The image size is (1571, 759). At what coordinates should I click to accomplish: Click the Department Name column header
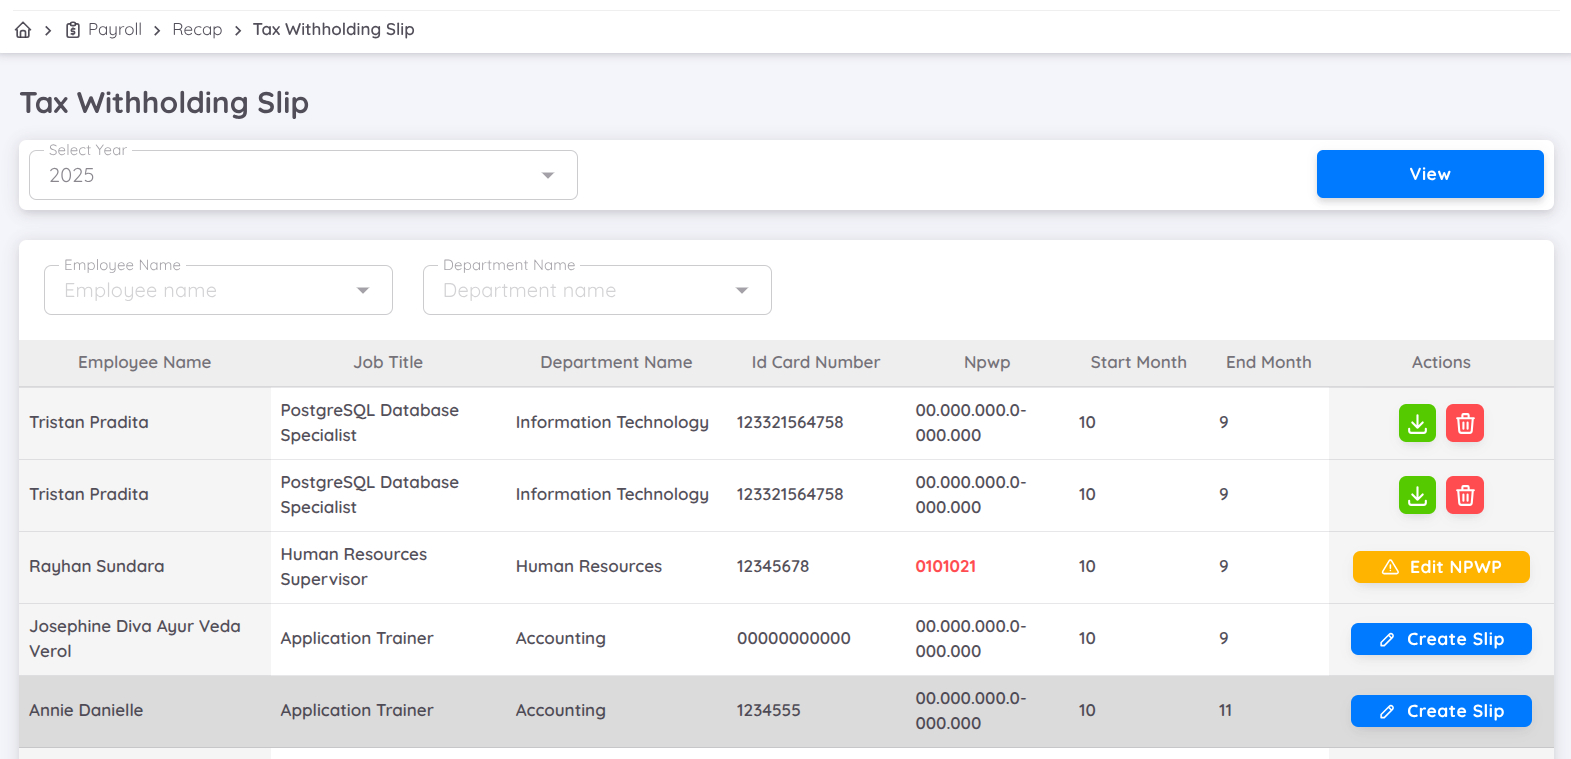(x=616, y=362)
